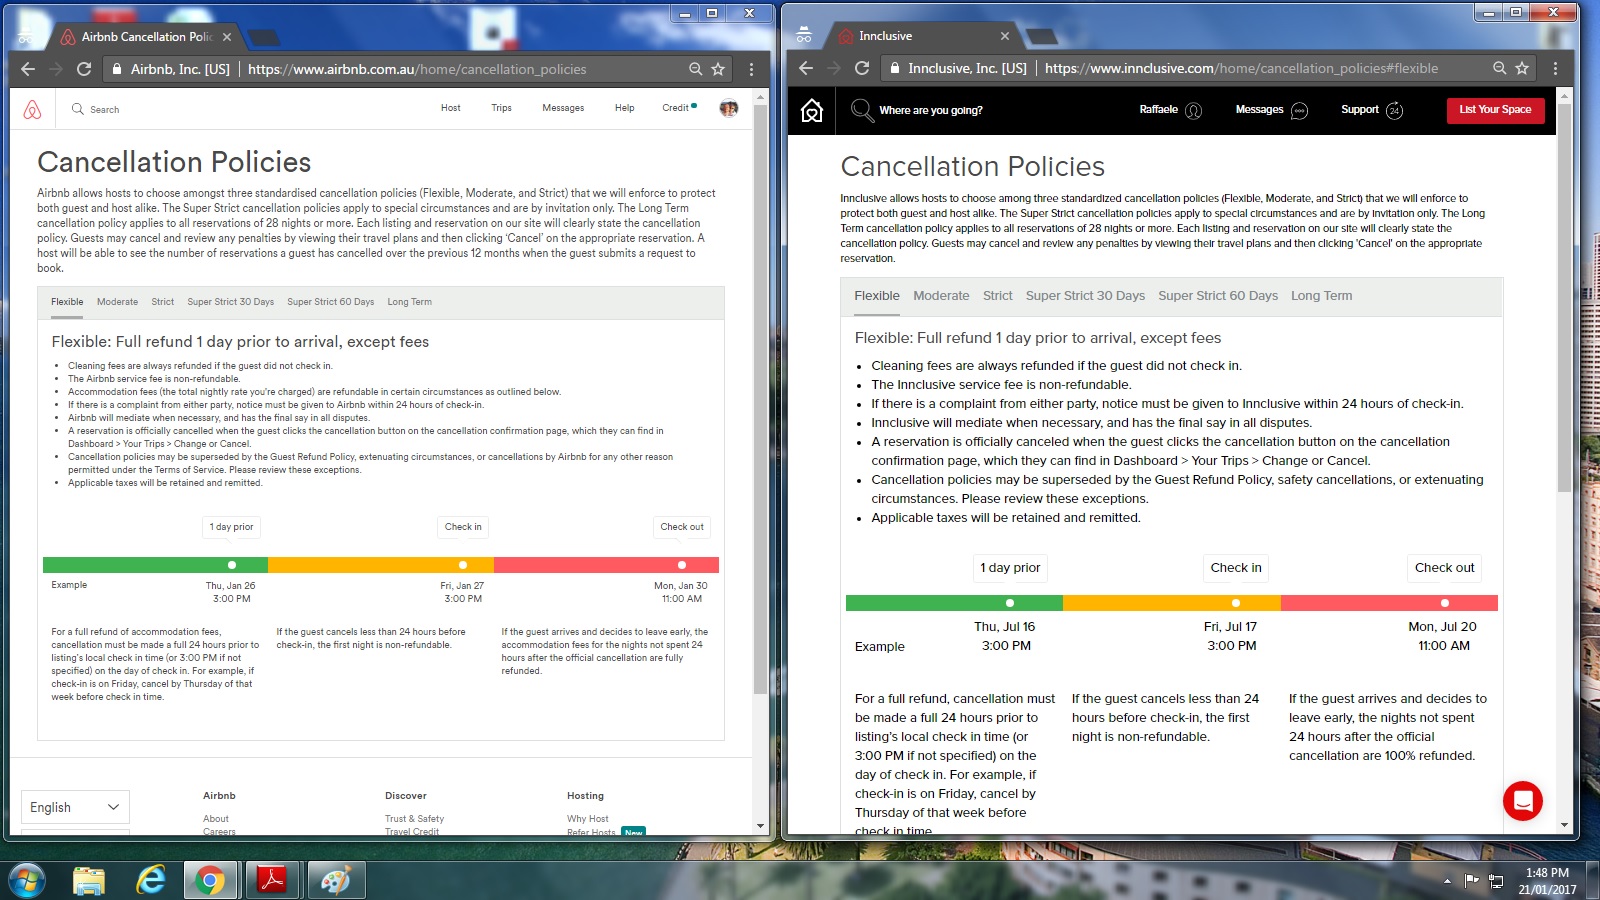Open the red chat bubble widget
The image size is (1600, 900).
pos(1522,801)
